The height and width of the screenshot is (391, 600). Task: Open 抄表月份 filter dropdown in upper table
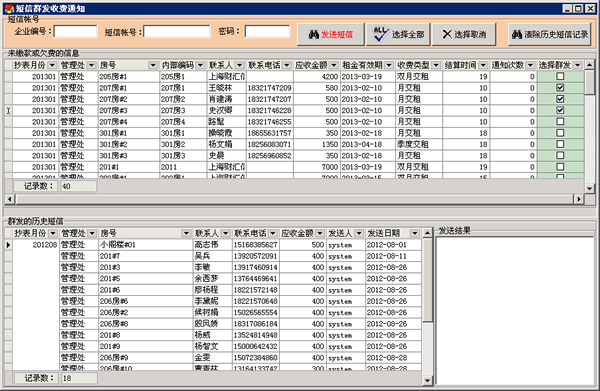point(52,65)
